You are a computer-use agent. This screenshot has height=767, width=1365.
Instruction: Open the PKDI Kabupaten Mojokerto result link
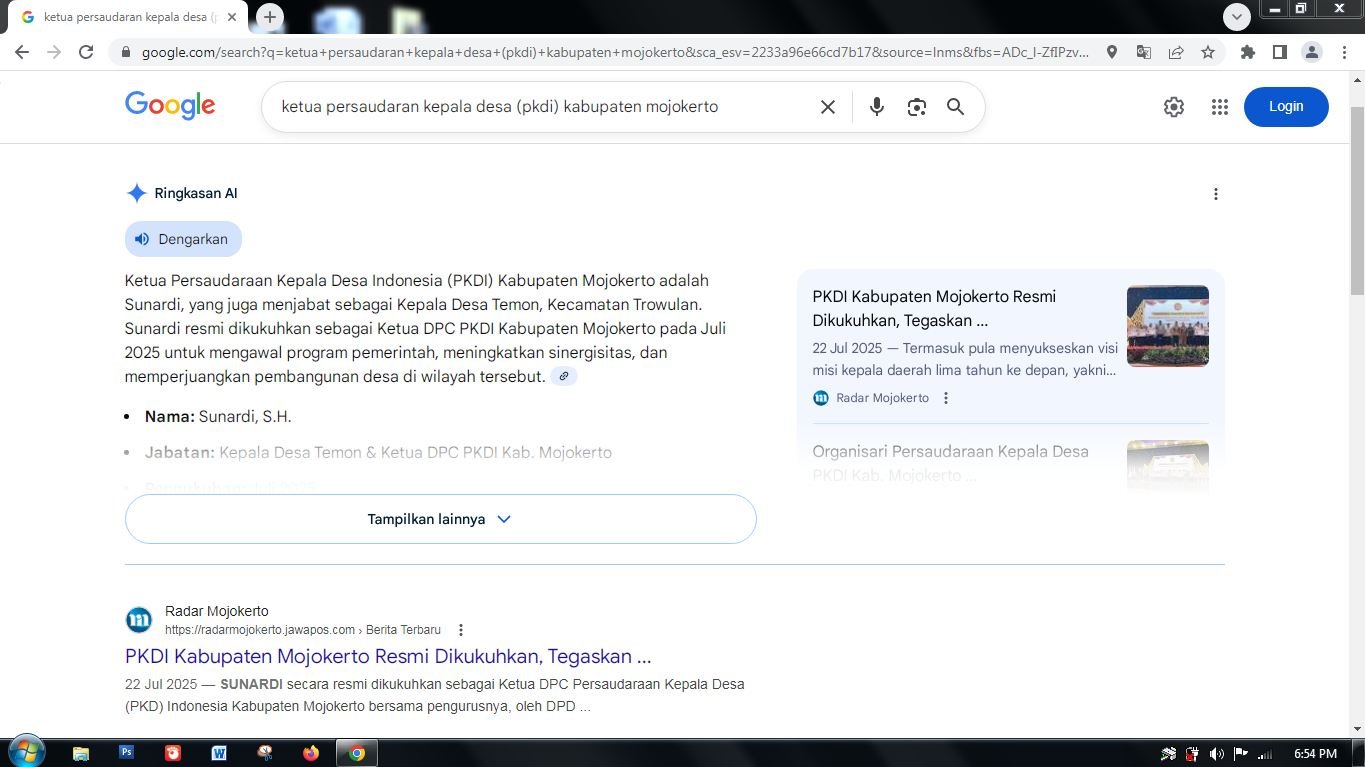388,656
